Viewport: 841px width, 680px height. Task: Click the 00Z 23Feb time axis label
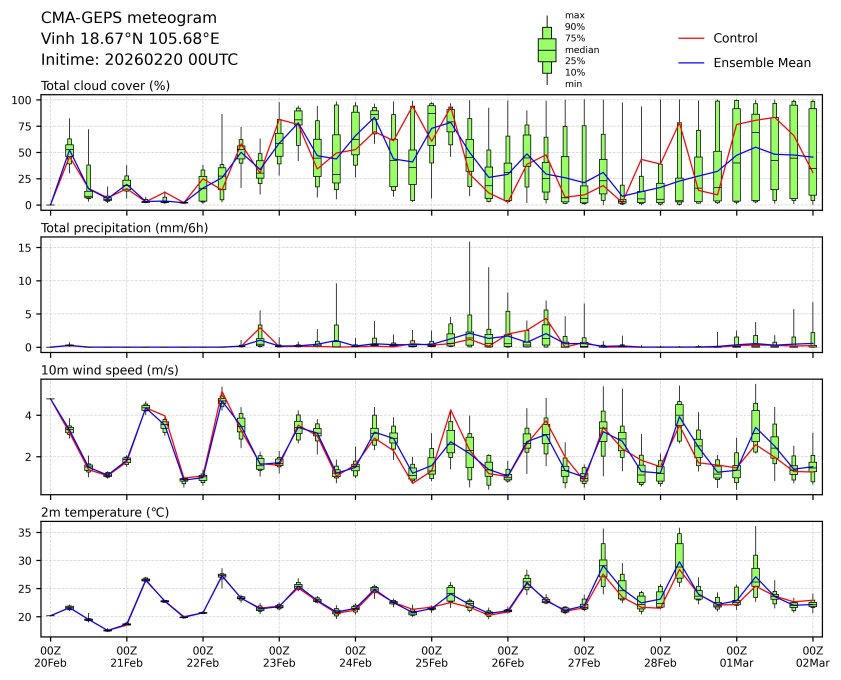(x=279, y=656)
